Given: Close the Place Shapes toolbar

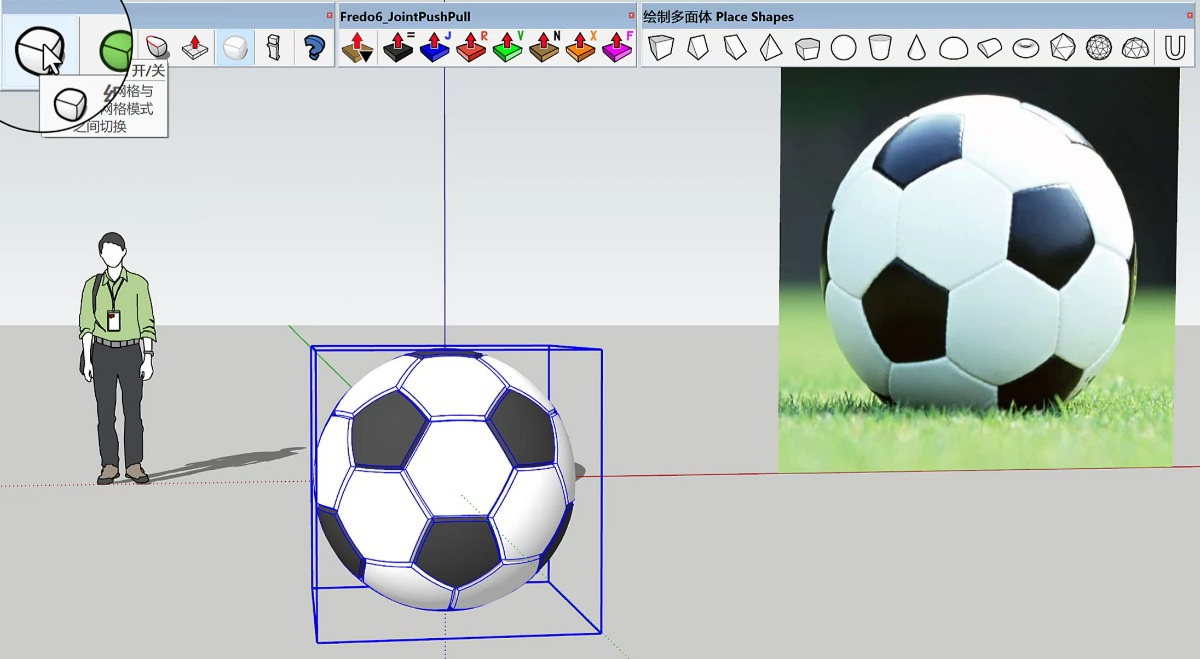Looking at the screenshot, I should (1191, 15).
